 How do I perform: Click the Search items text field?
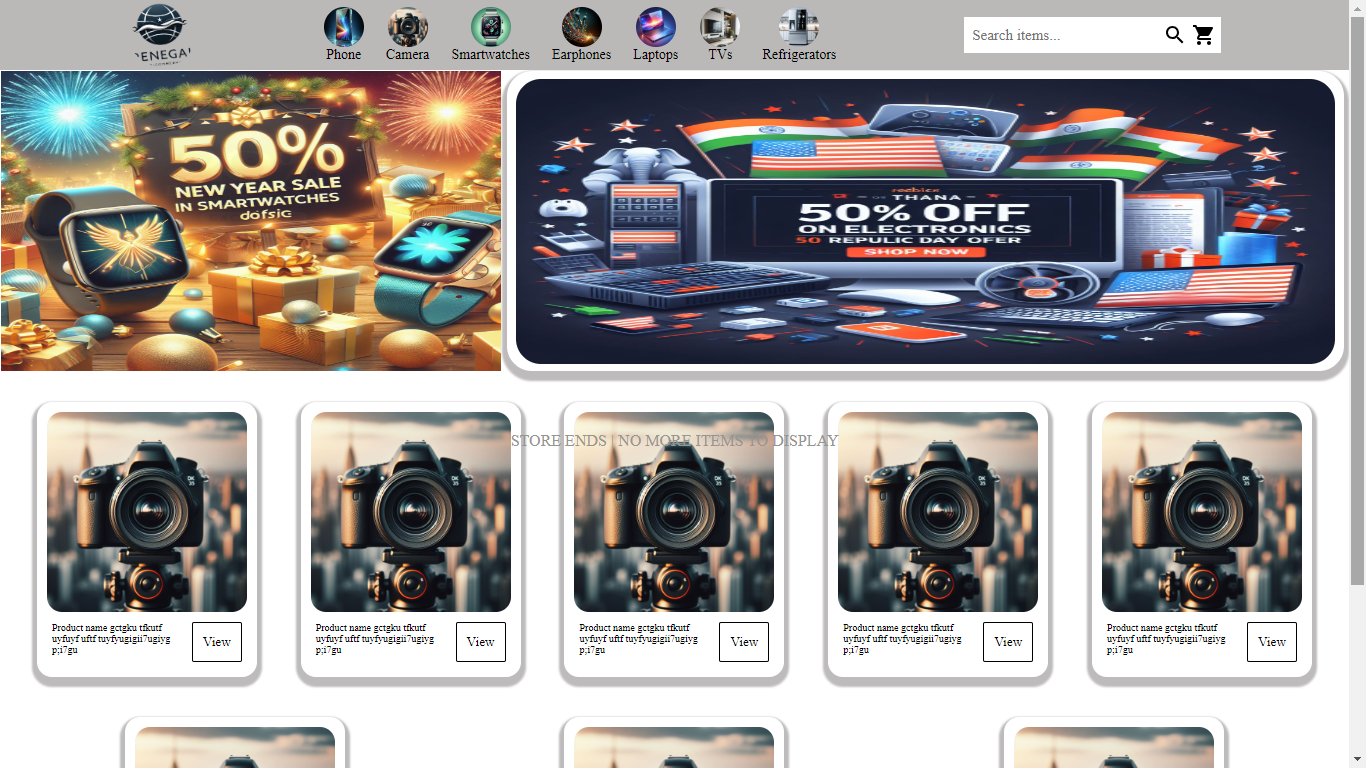1060,35
